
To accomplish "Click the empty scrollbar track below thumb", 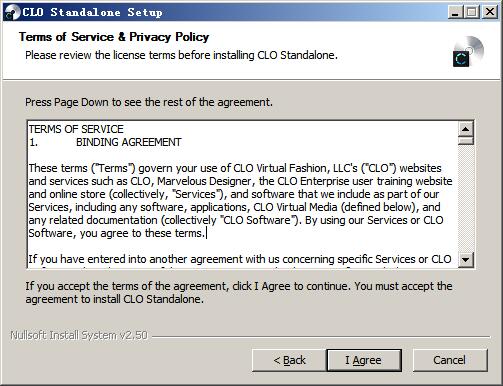I will point(466,198).
